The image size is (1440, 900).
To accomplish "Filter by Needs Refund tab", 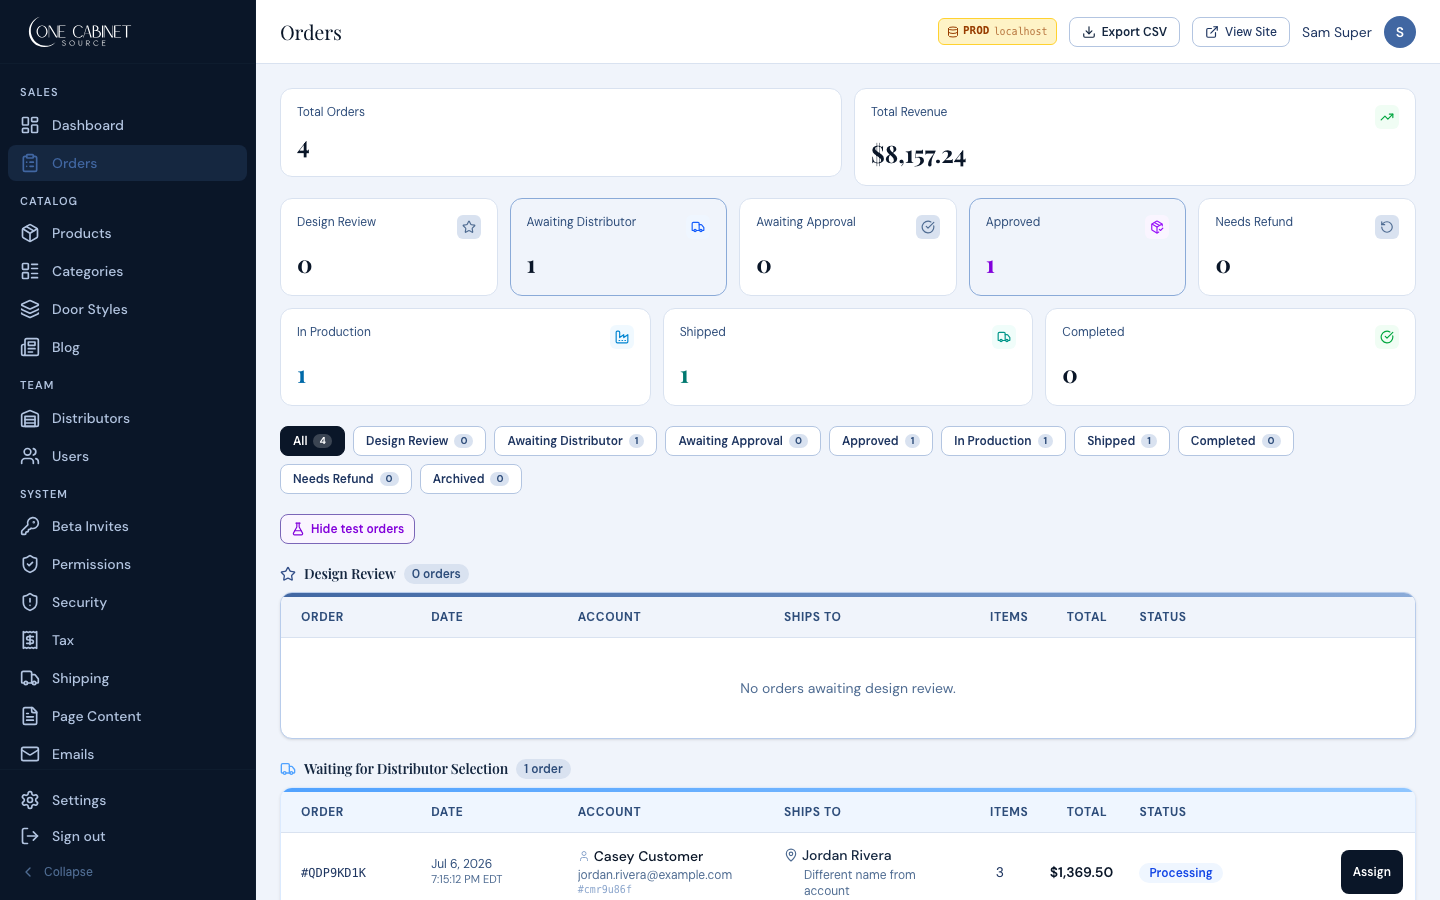I will [x=346, y=479].
